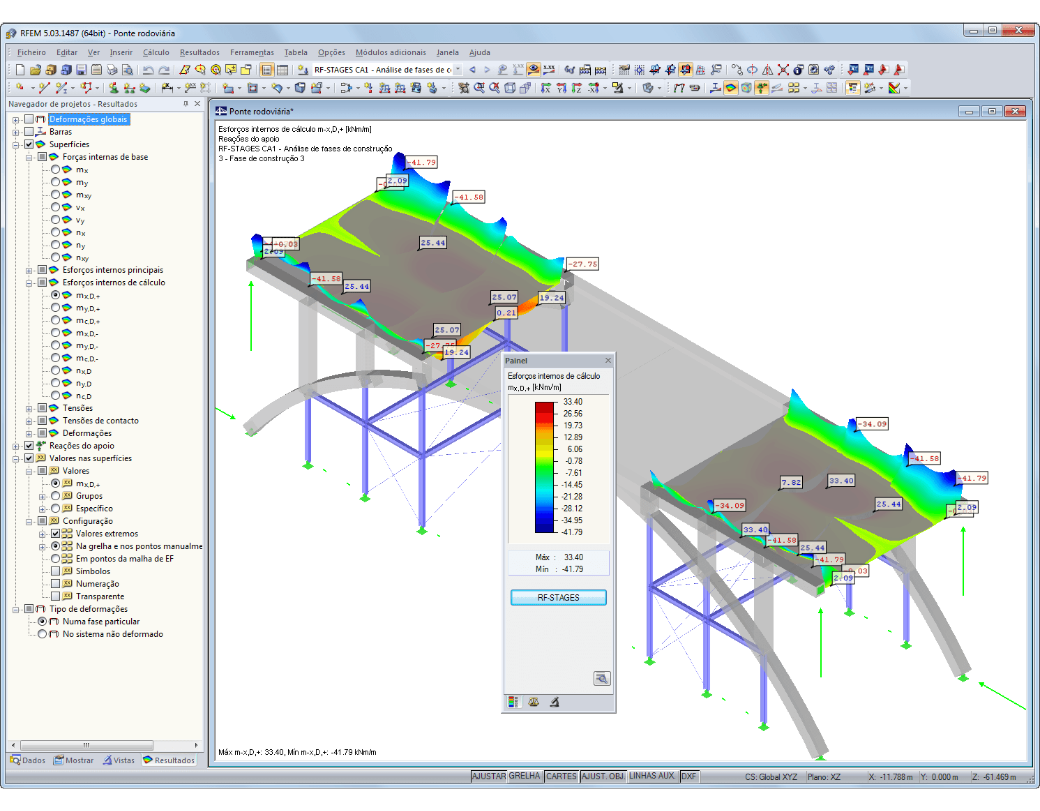Close the Painel floating panel

pos(608,361)
